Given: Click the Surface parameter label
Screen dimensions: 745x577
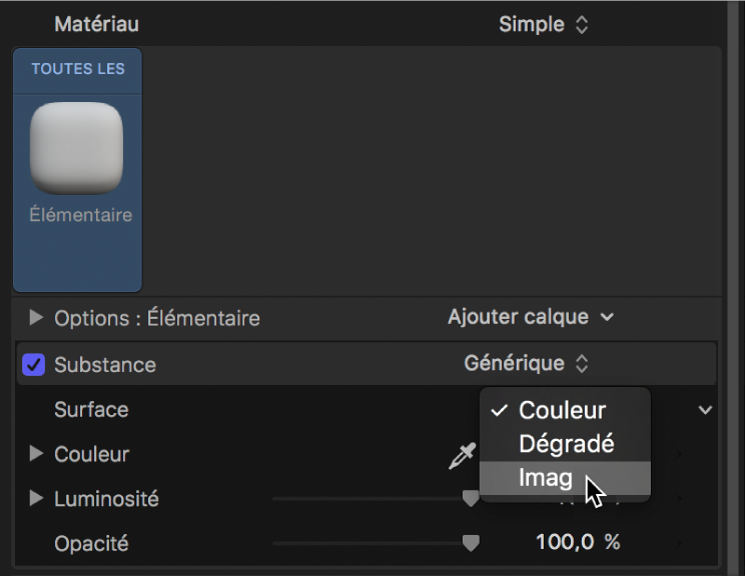Looking at the screenshot, I should pyautogui.click(x=91, y=410).
